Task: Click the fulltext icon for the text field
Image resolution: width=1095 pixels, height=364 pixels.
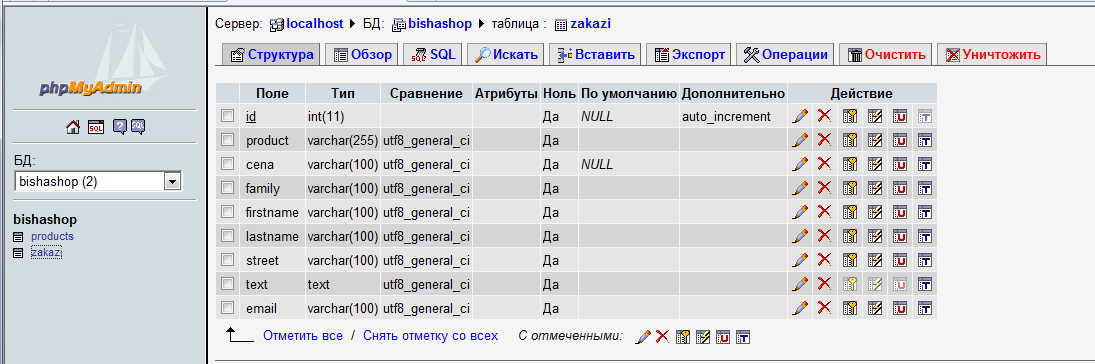Action: [x=925, y=284]
